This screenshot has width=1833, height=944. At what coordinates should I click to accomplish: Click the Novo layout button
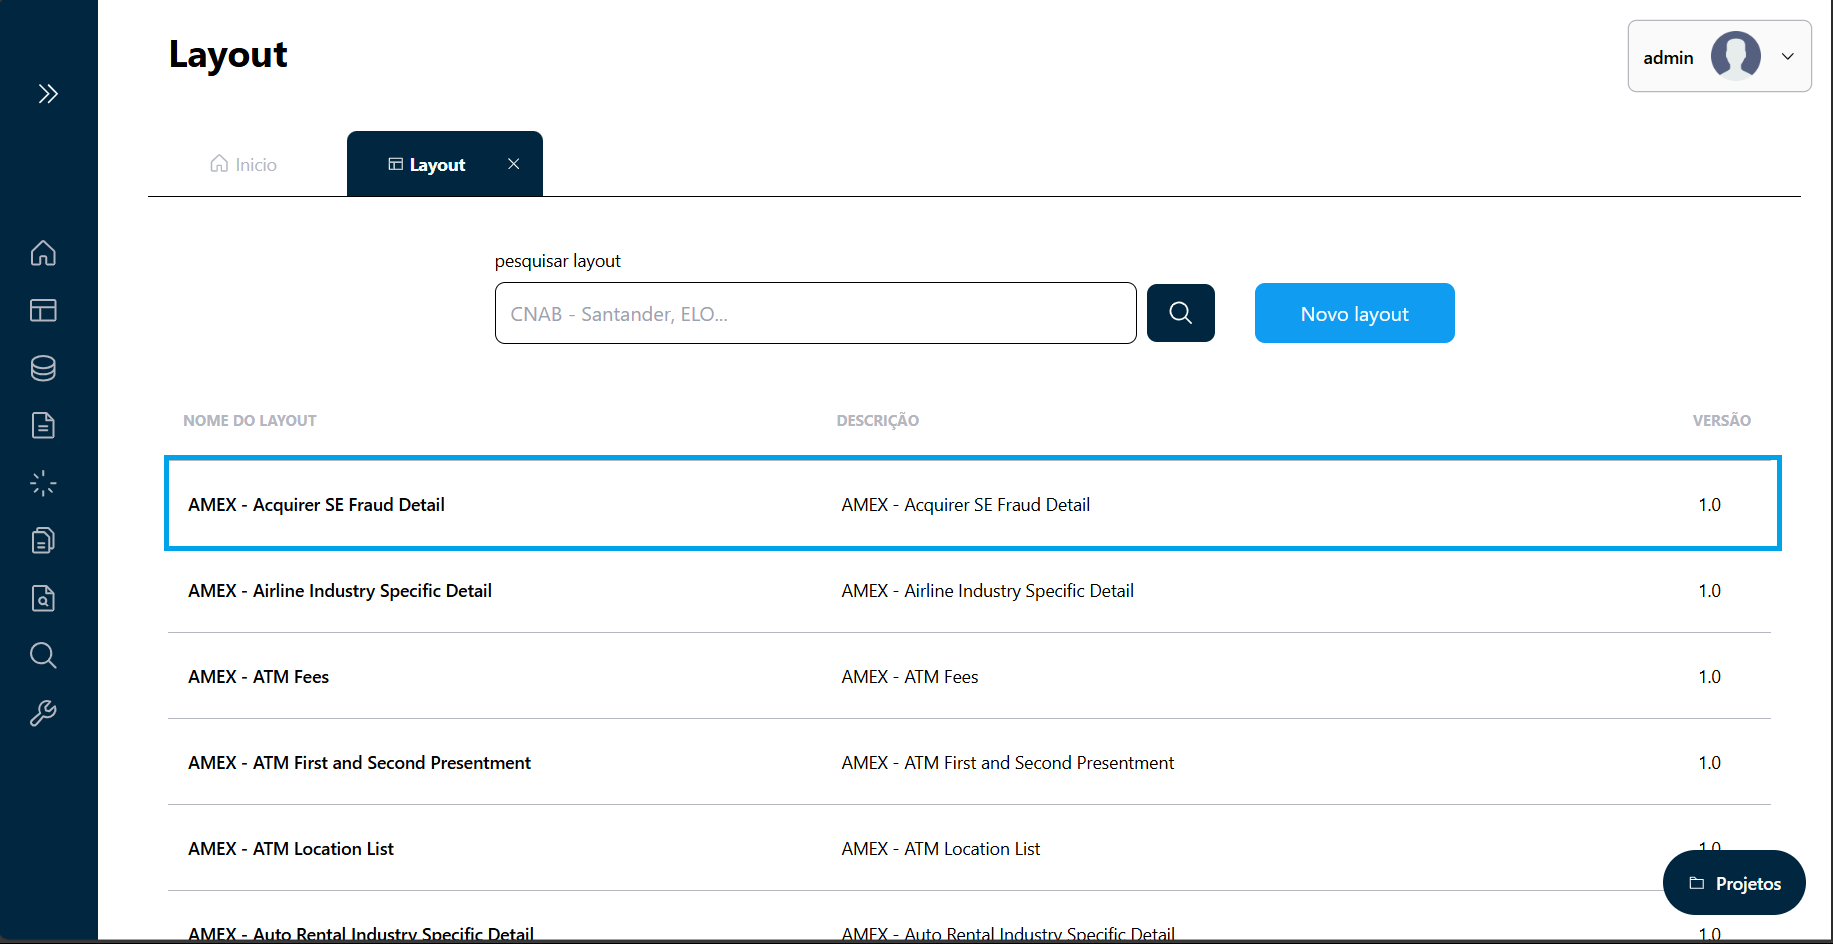pos(1354,314)
